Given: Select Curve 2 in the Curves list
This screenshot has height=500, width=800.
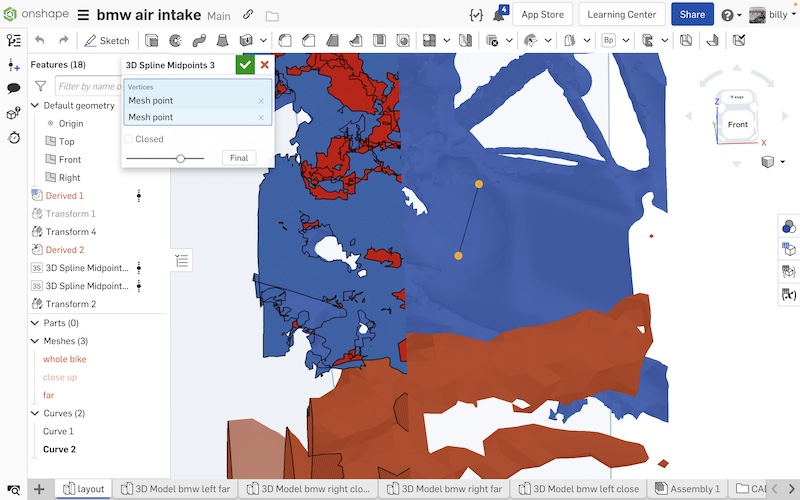Looking at the screenshot, I should tap(59, 449).
